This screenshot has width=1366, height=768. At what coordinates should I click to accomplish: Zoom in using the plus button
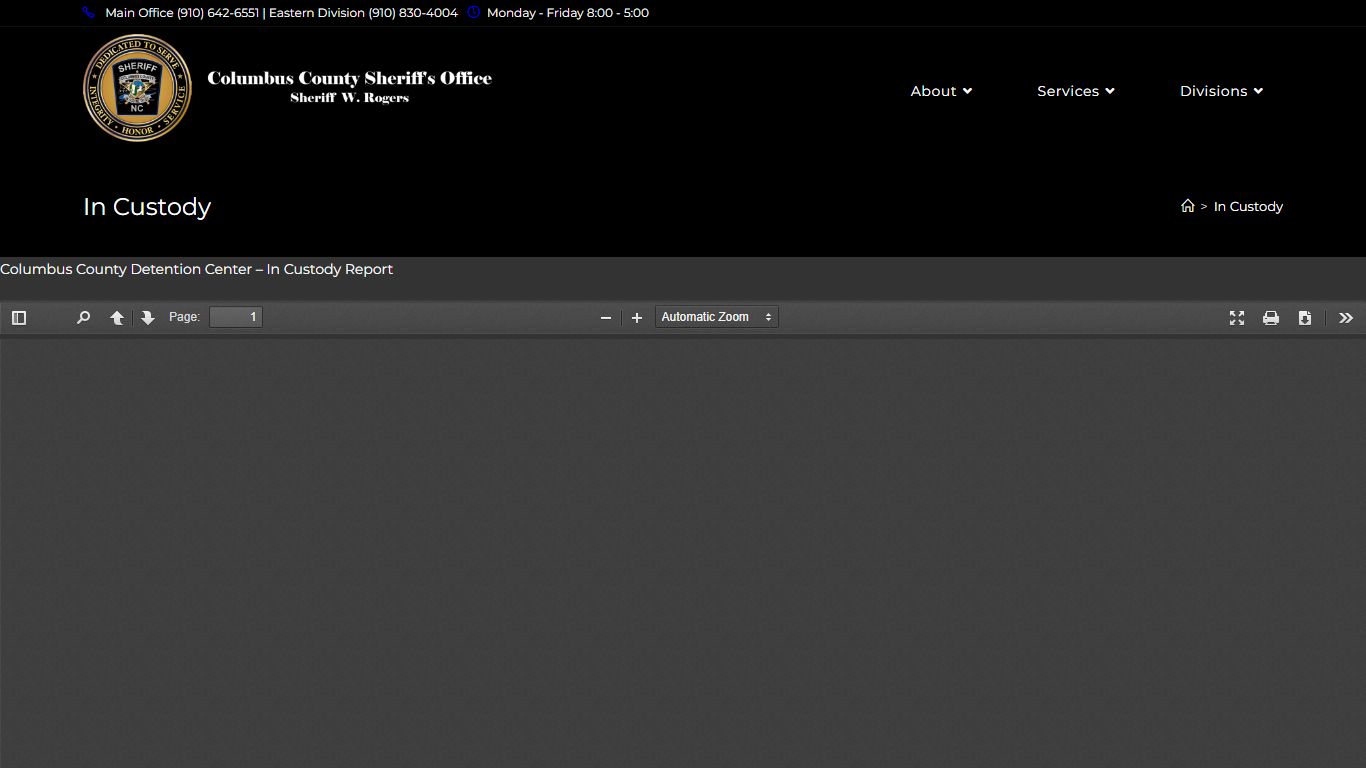point(637,317)
